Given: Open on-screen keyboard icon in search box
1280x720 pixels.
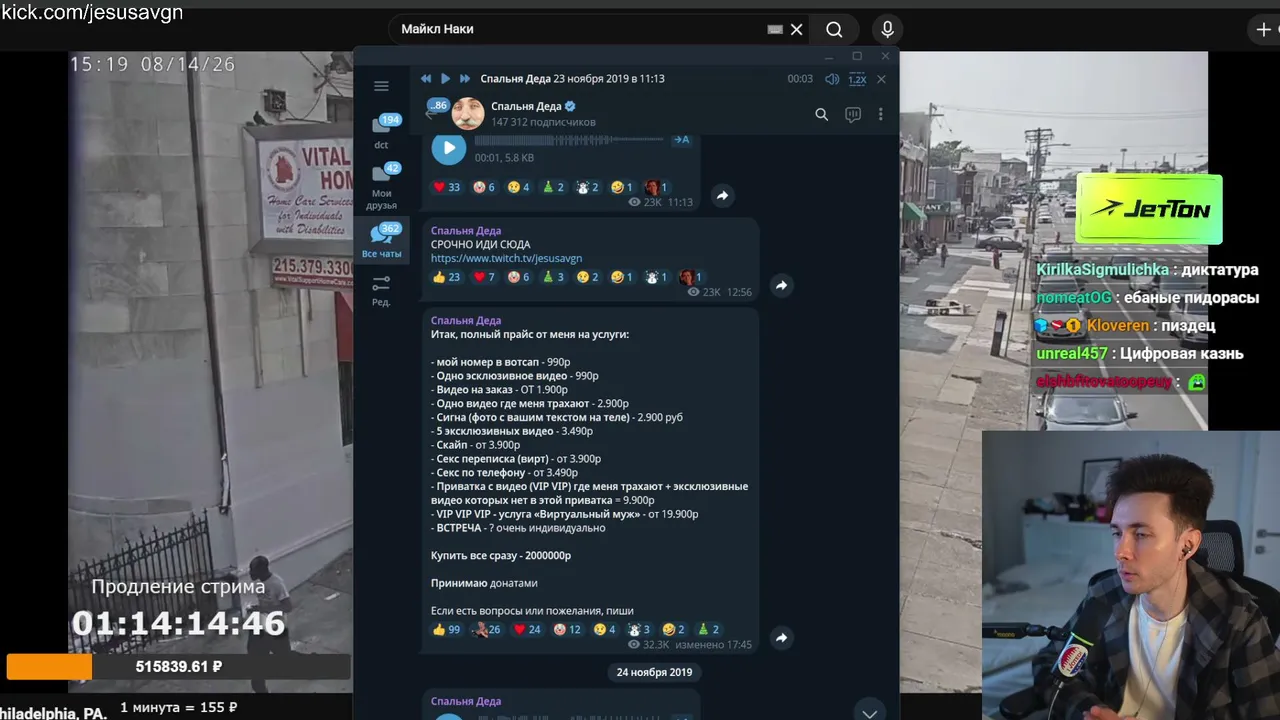Looking at the screenshot, I should [775, 29].
